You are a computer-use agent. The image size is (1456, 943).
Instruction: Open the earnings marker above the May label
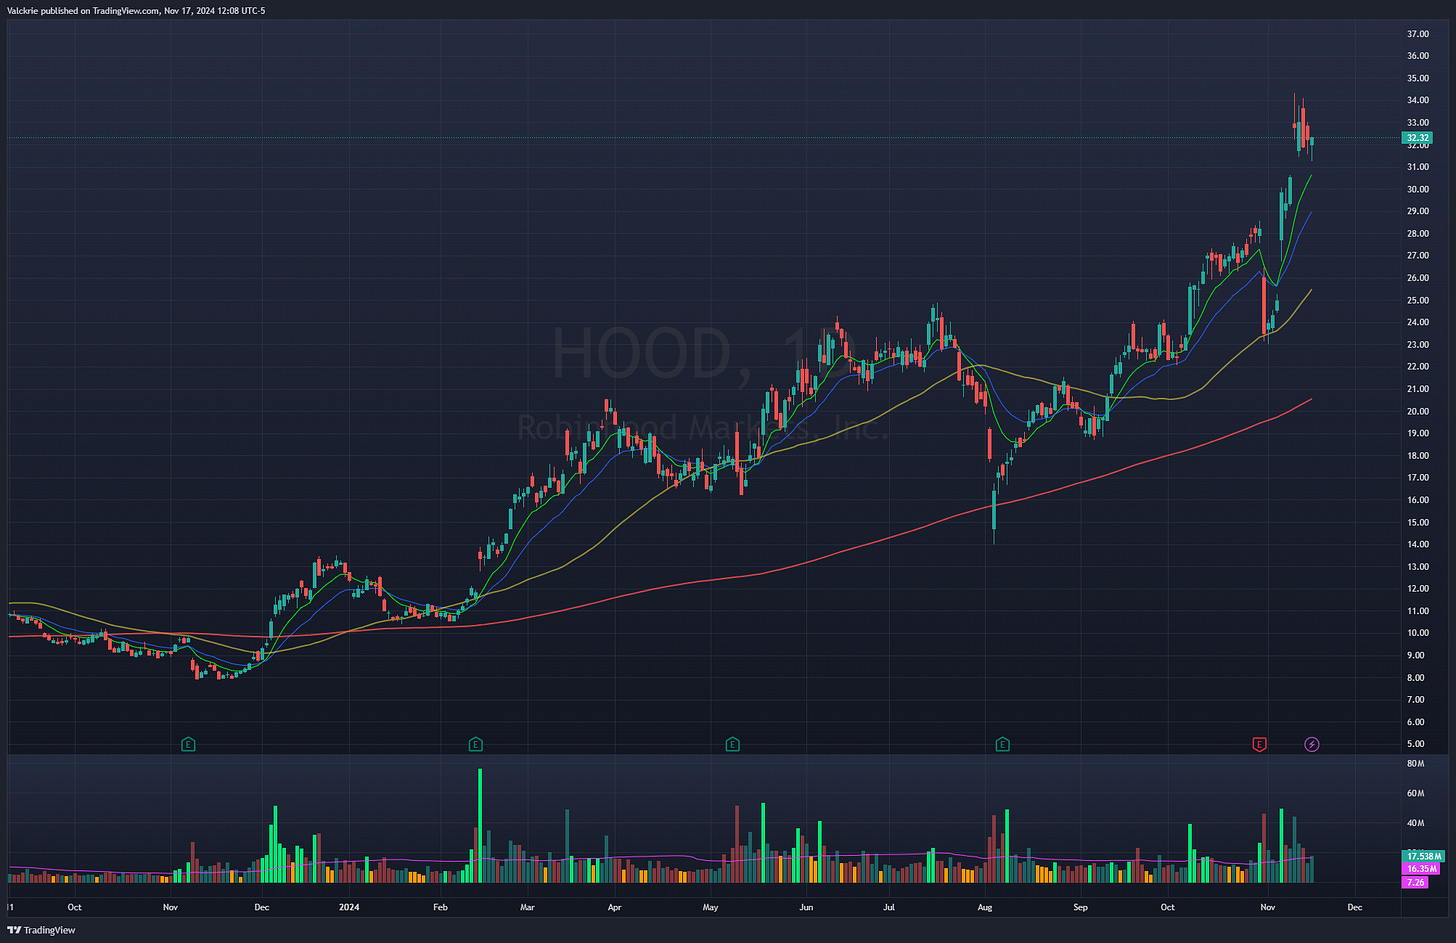(733, 744)
